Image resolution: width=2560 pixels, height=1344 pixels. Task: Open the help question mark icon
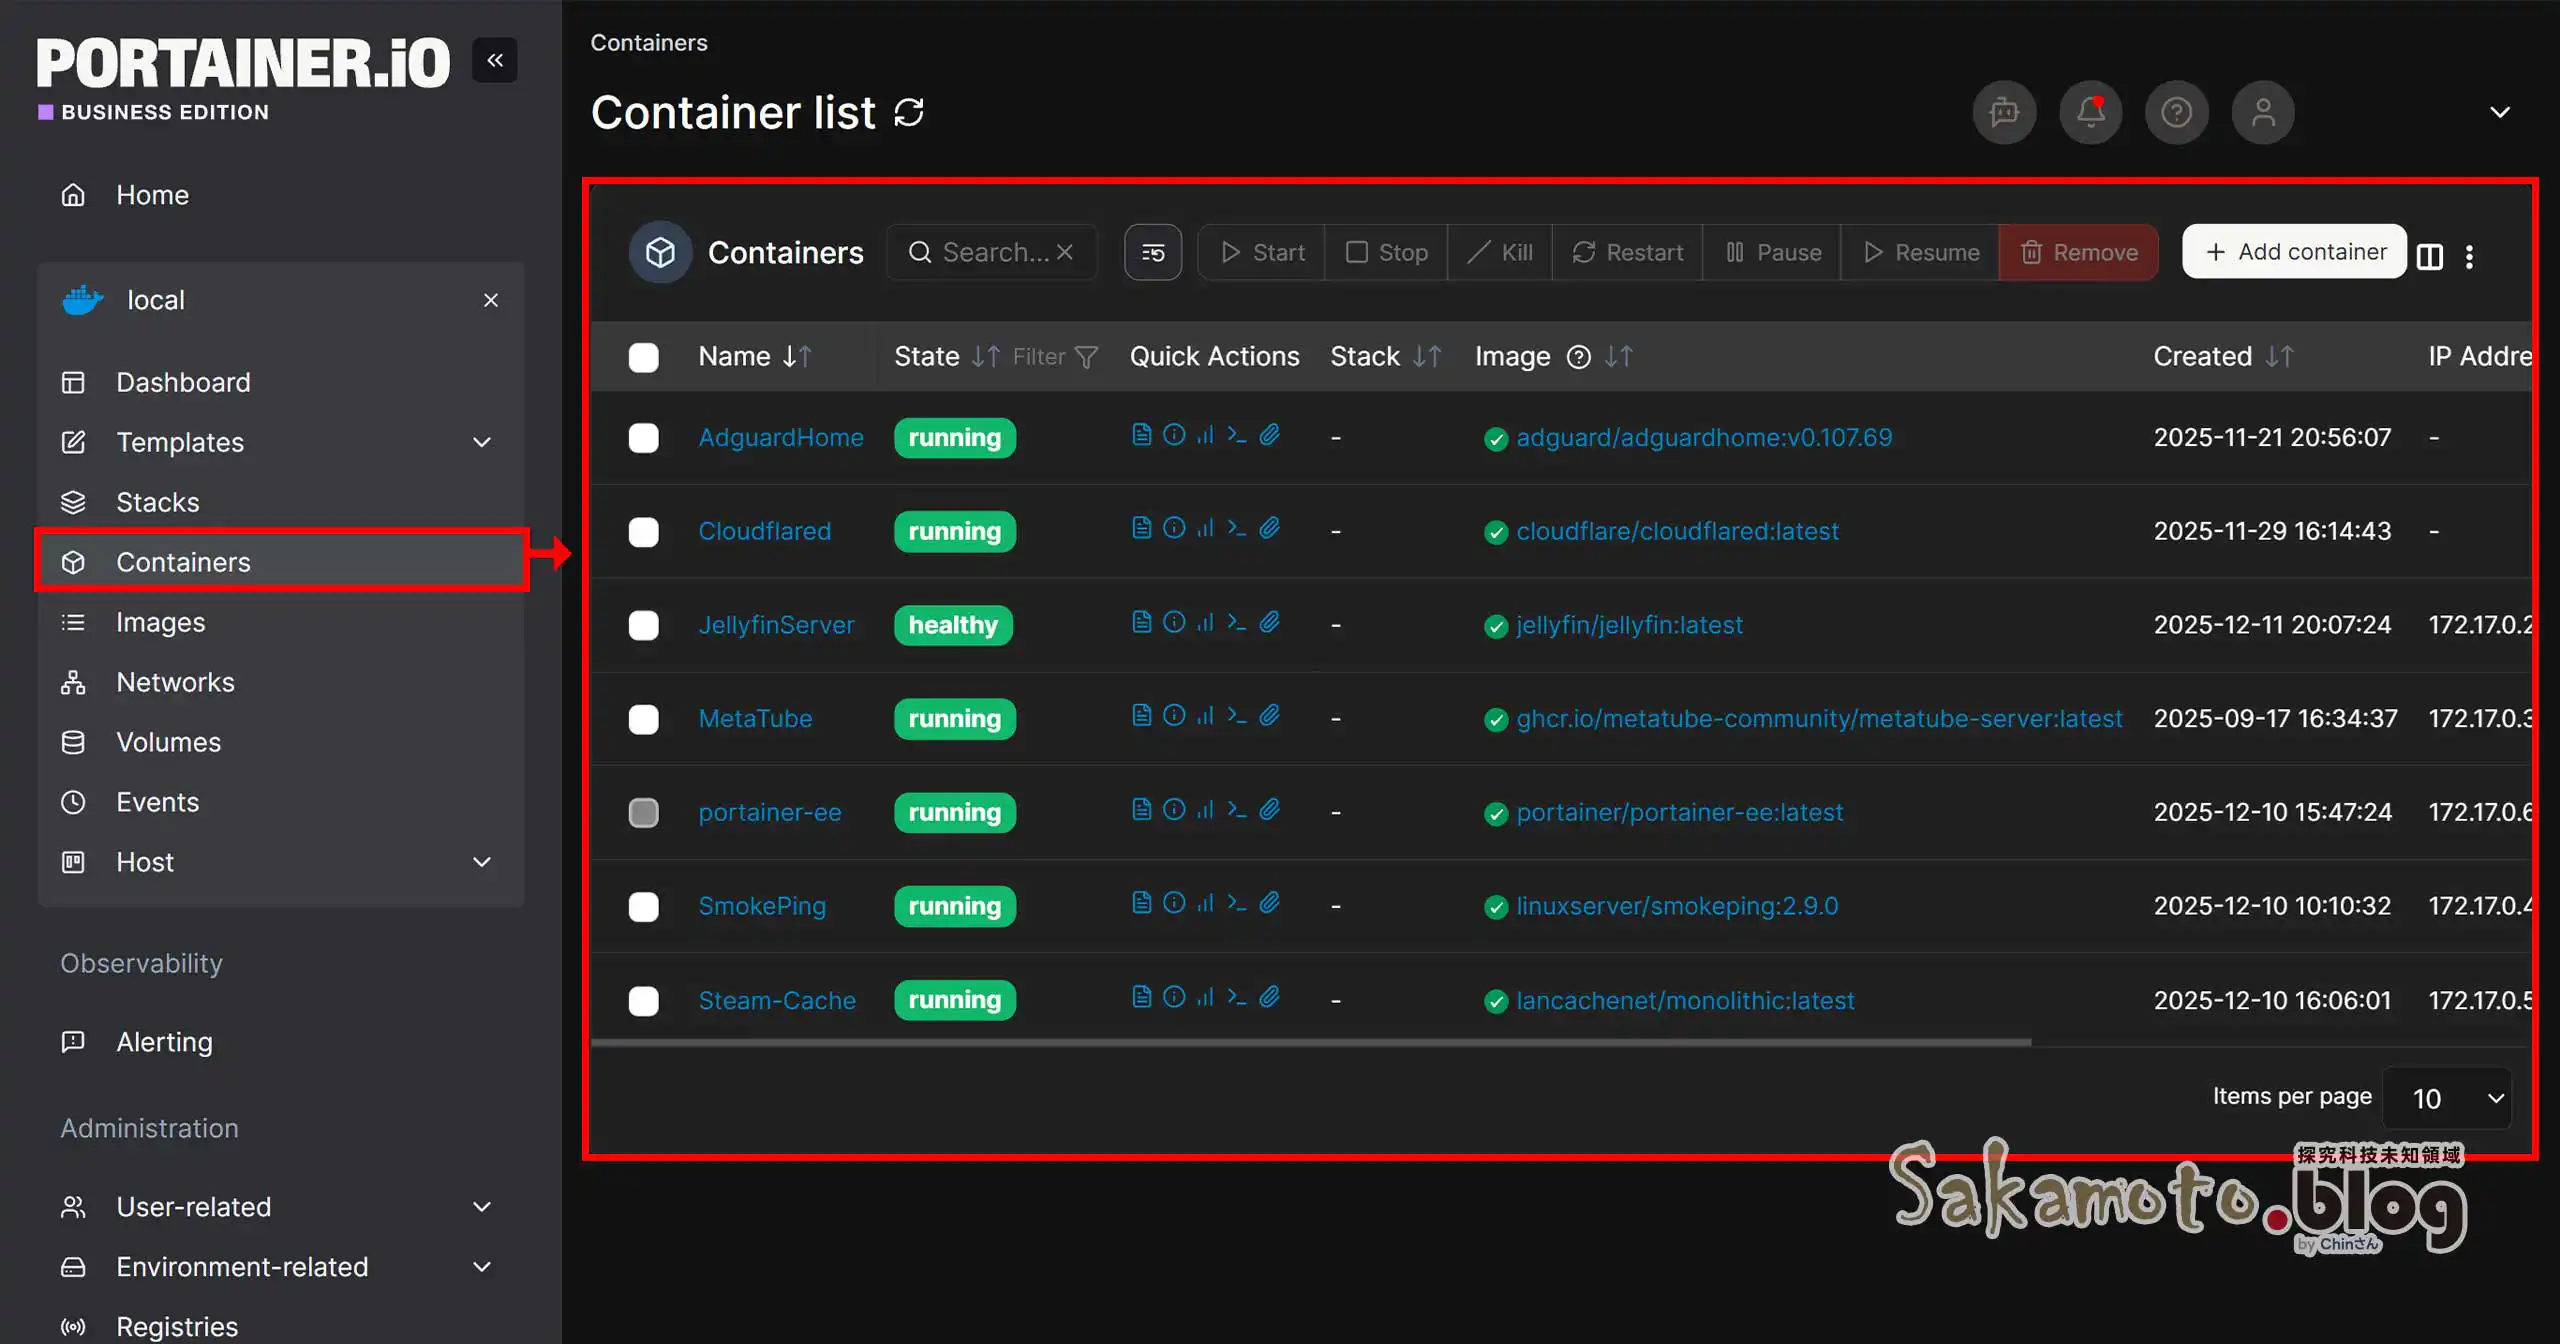(2176, 112)
